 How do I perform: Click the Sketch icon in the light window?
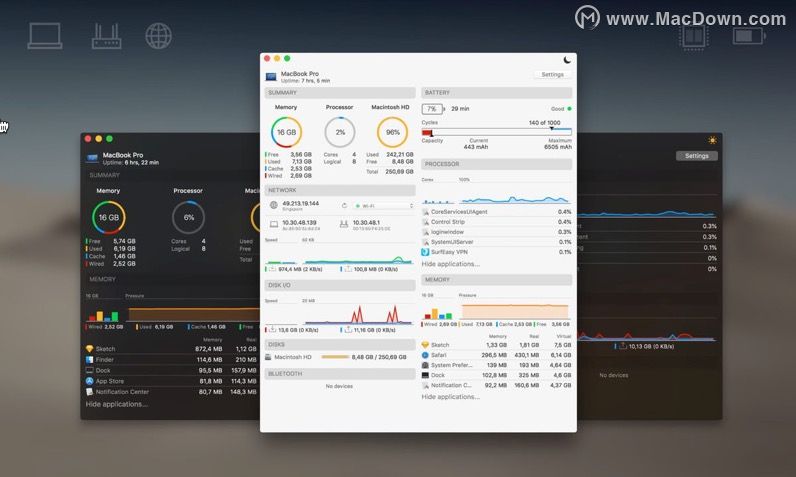click(x=425, y=345)
